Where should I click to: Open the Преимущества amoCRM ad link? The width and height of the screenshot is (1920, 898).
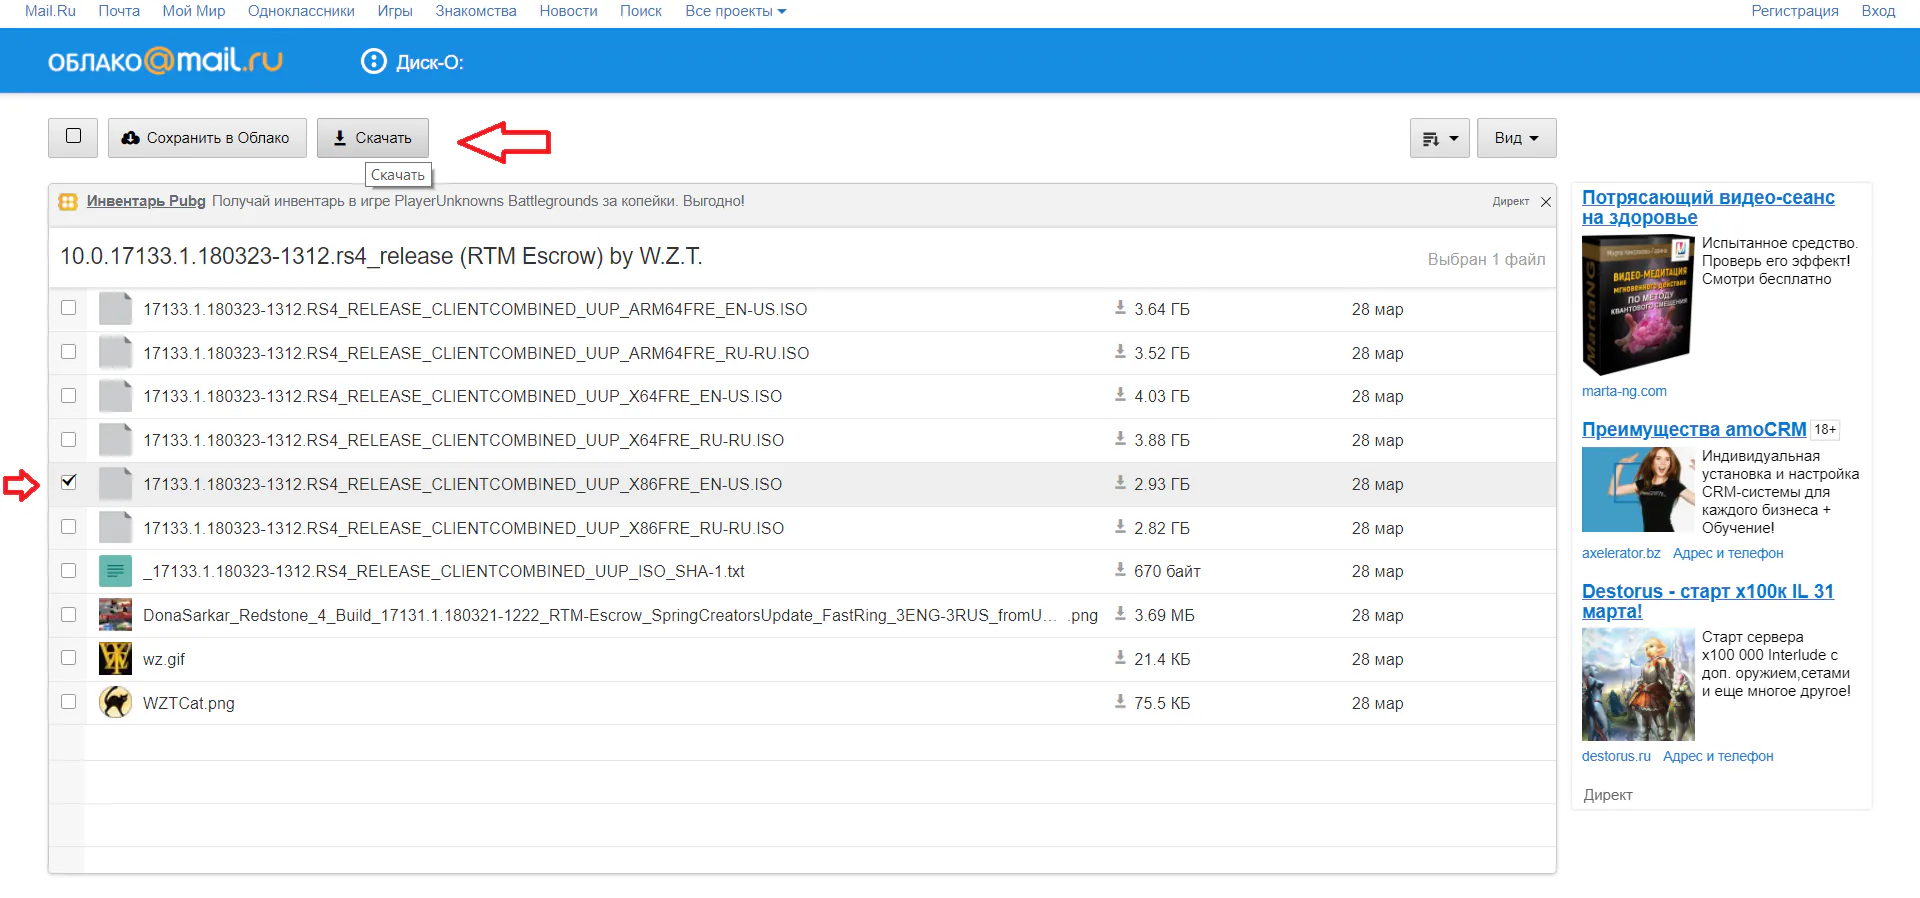[x=1694, y=430]
